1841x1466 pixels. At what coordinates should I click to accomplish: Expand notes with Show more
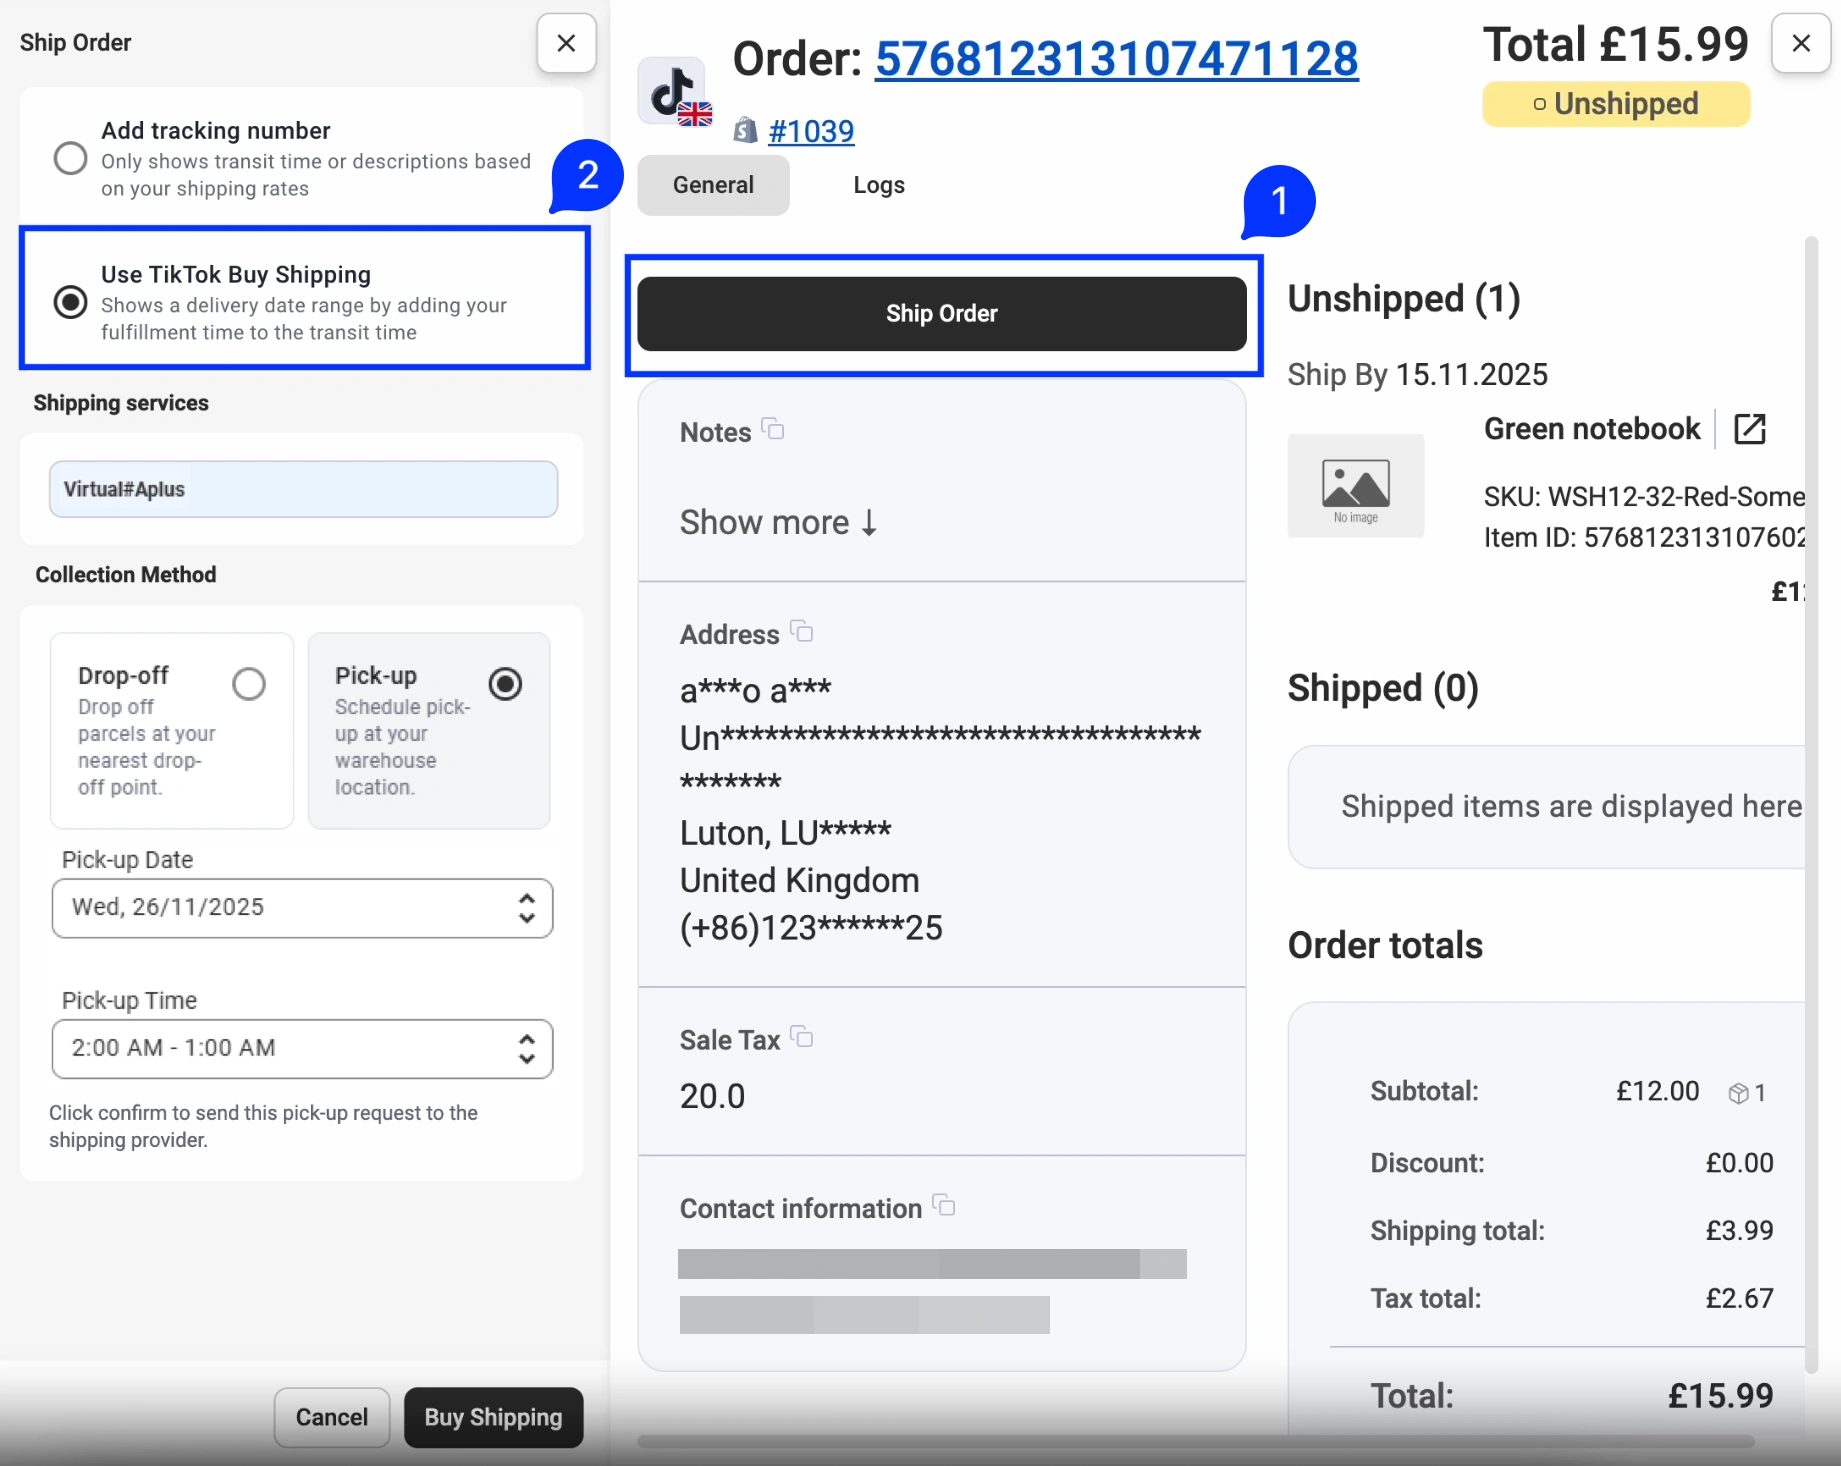coord(778,522)
